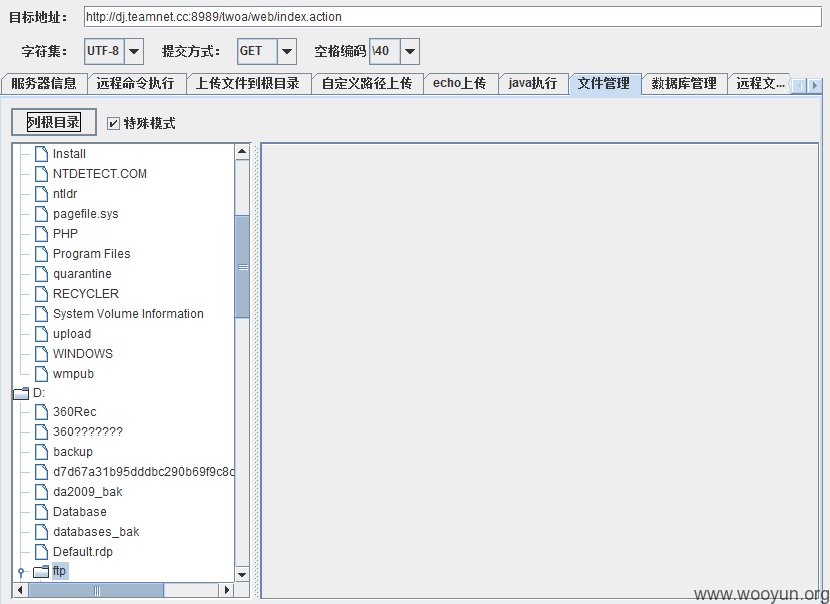Click the ftp folder icon
830x604 pixels.
[x=41, y=572]
